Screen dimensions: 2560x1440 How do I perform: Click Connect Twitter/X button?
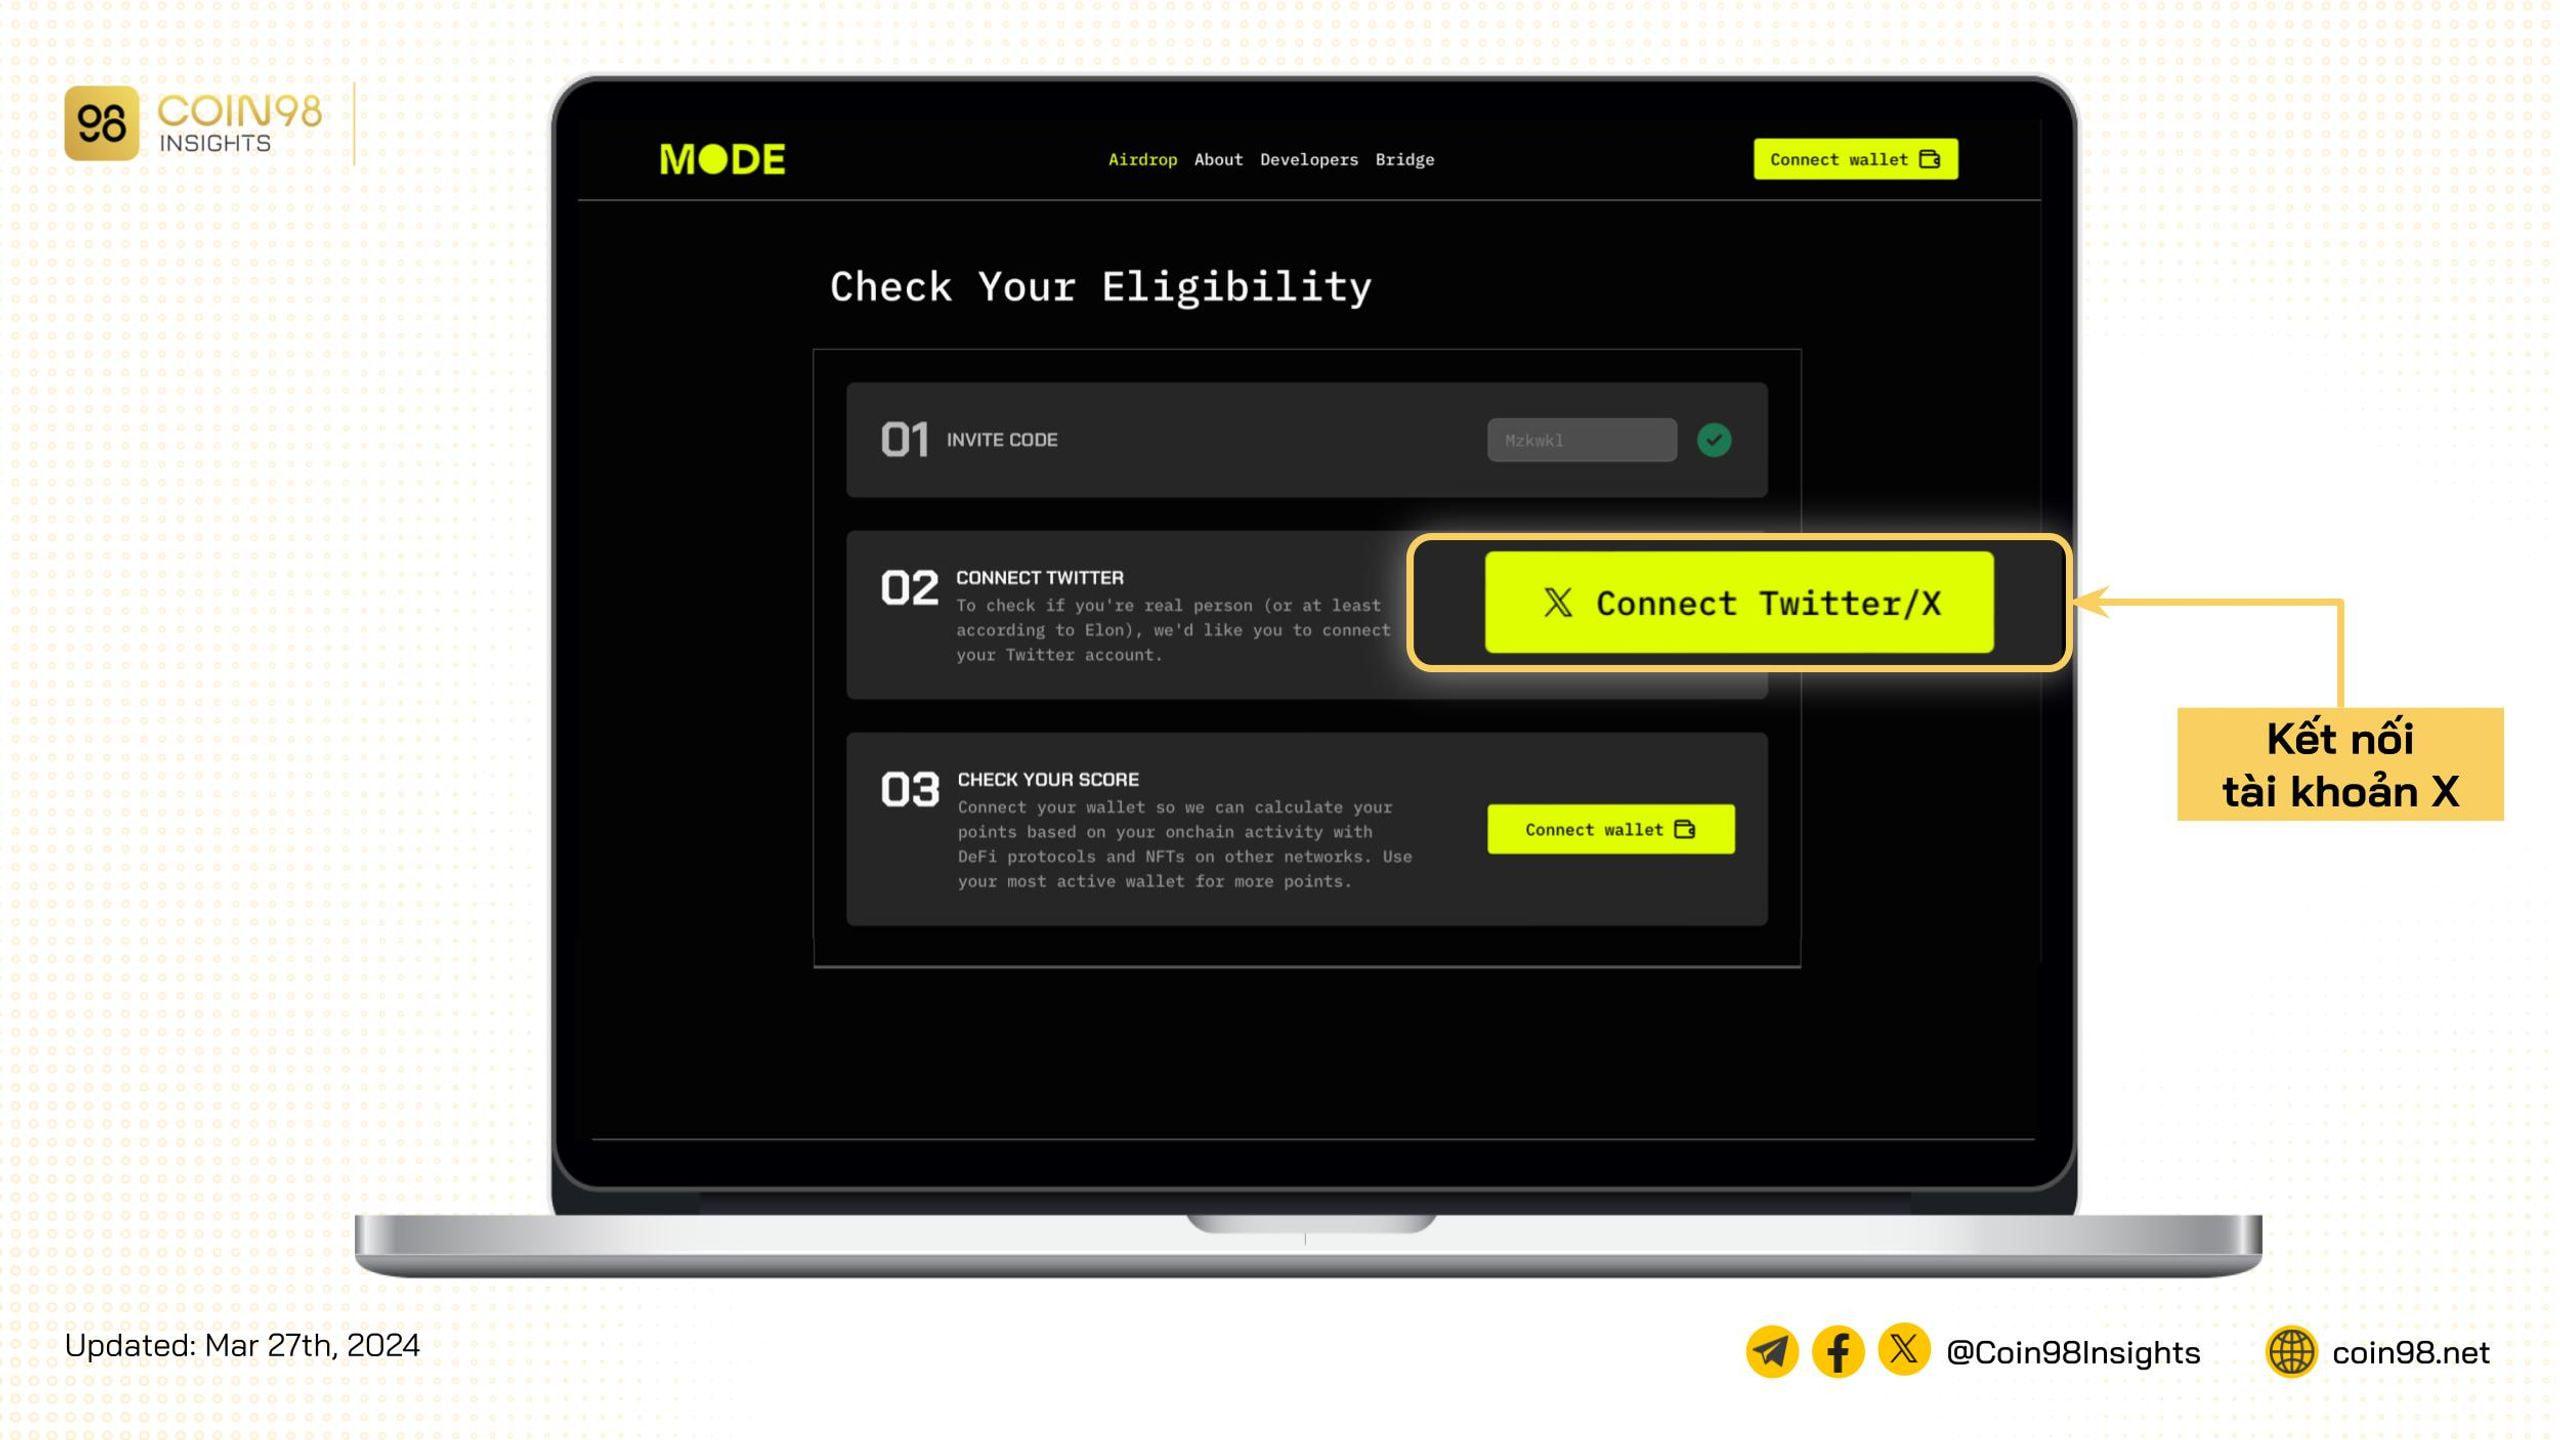1739,601
